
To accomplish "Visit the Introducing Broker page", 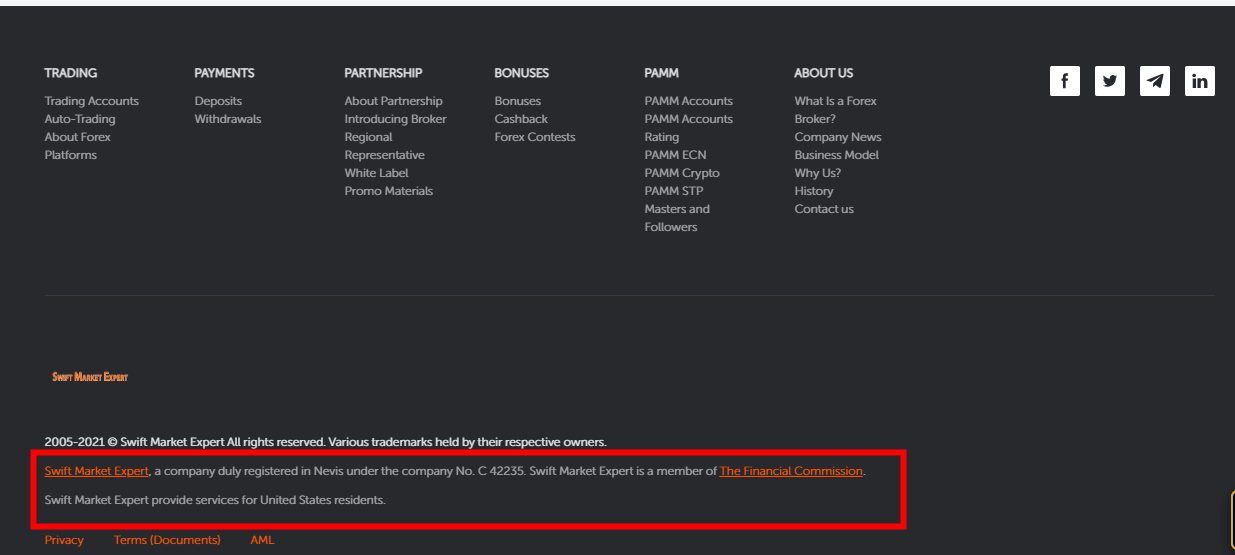I will coord(395,119).
